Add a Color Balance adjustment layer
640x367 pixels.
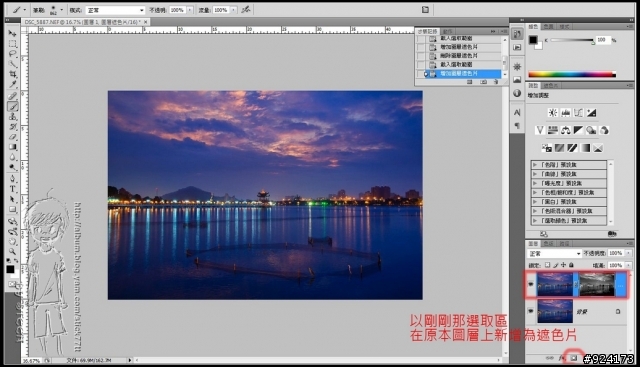pyautogui.click(x=565, y=130)
